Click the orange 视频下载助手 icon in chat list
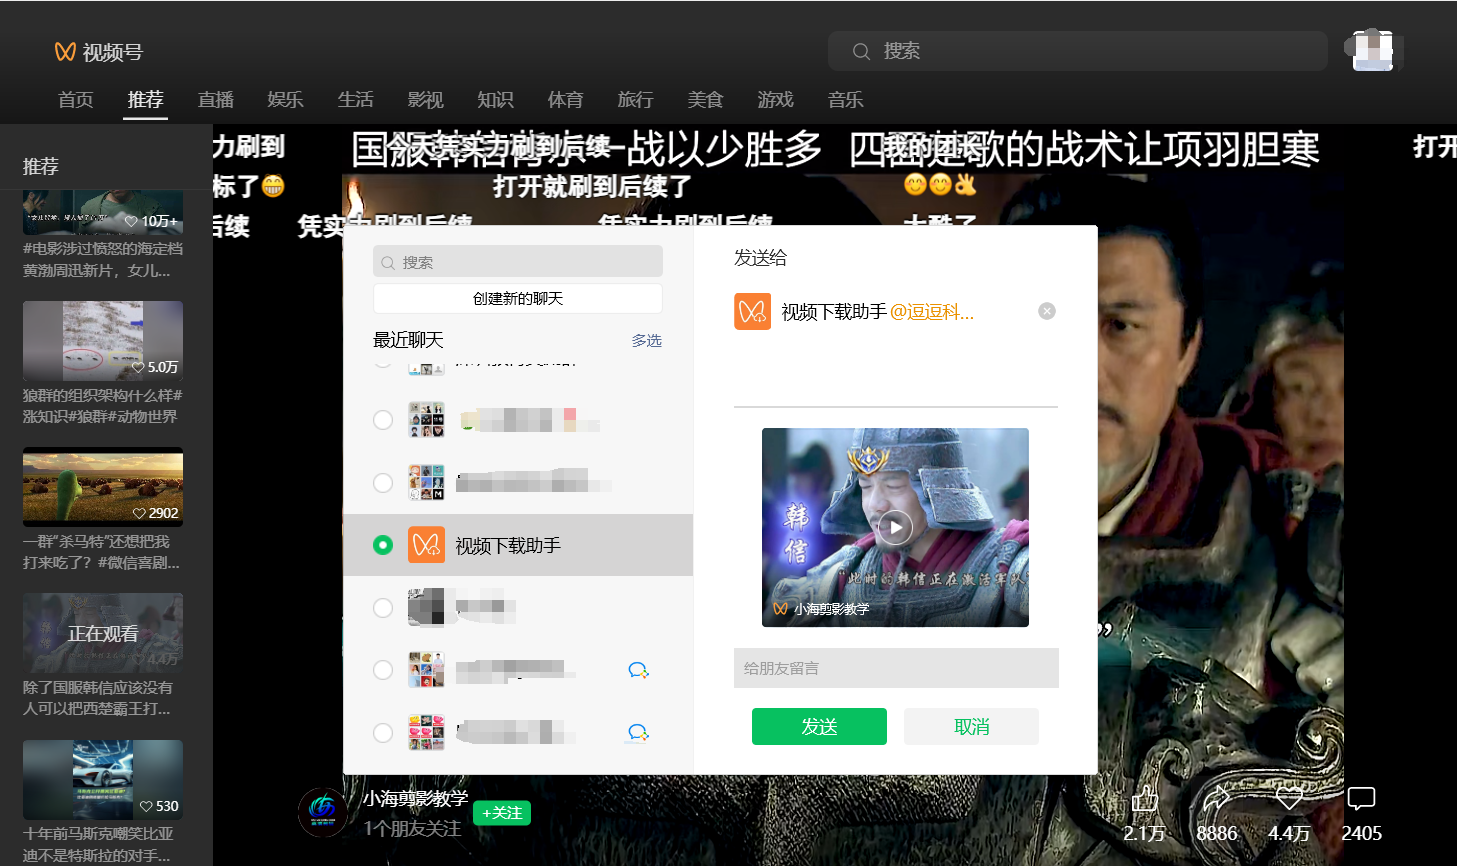This screenshot has height=866, width=1457. click(426, 545)
